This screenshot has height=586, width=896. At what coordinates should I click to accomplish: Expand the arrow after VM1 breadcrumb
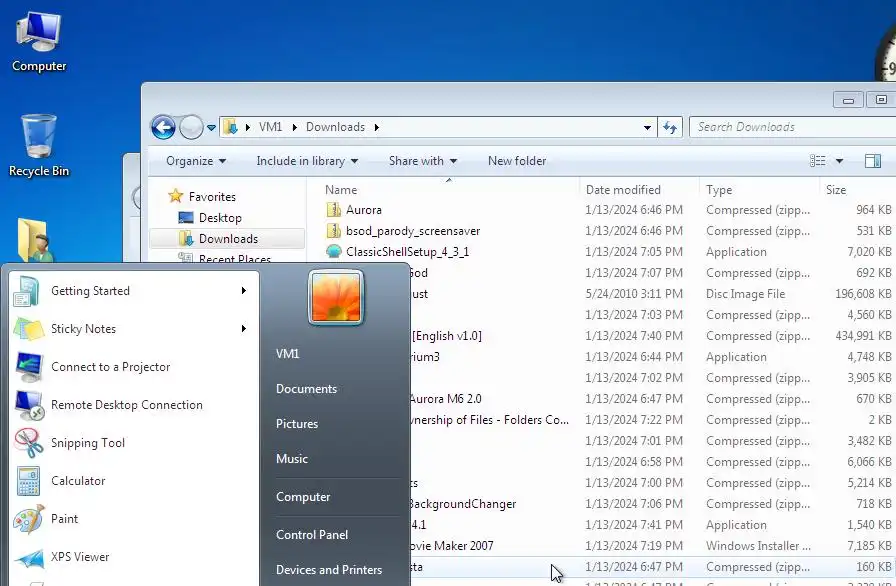(x=294, y=127)
